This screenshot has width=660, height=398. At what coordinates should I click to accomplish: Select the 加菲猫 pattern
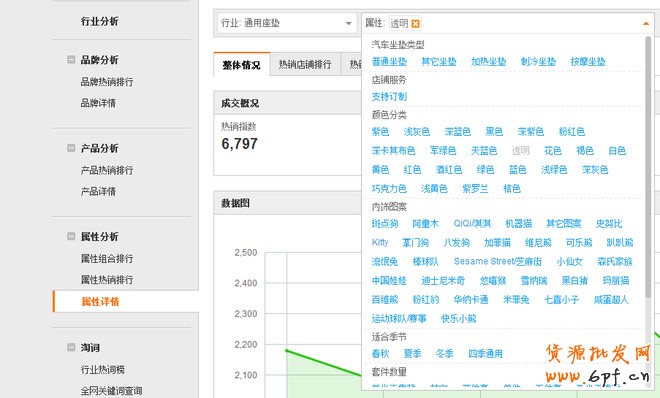[497, 242]
